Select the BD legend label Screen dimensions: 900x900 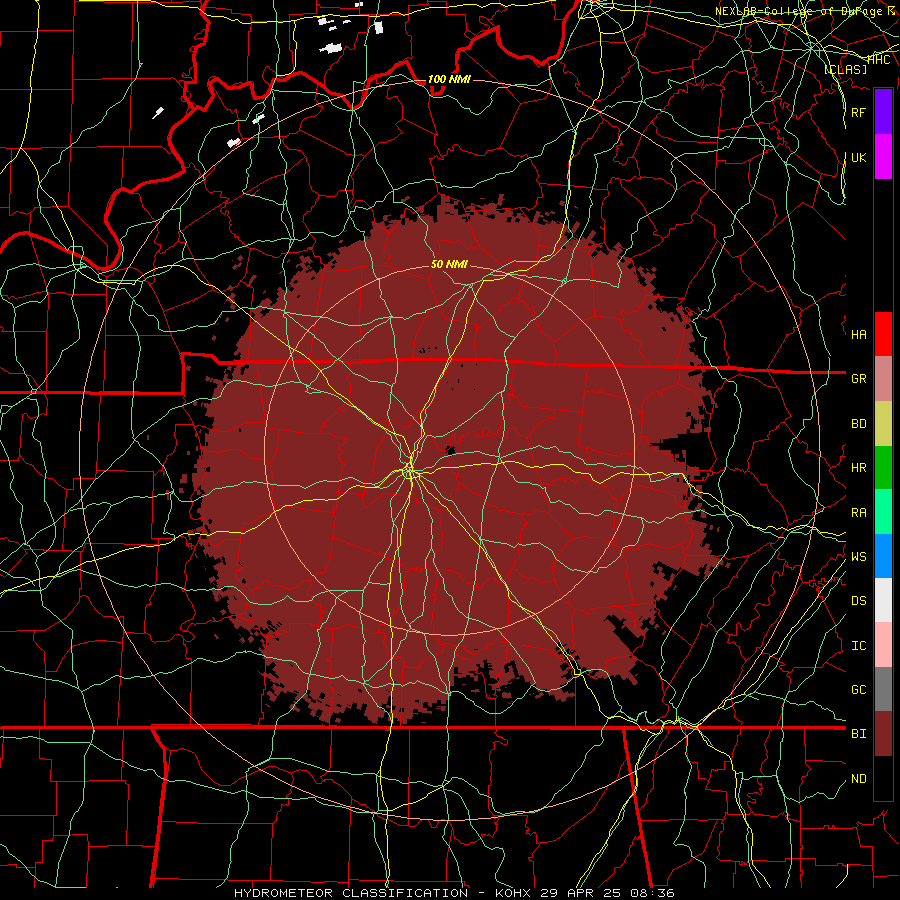tap(858, 424)
